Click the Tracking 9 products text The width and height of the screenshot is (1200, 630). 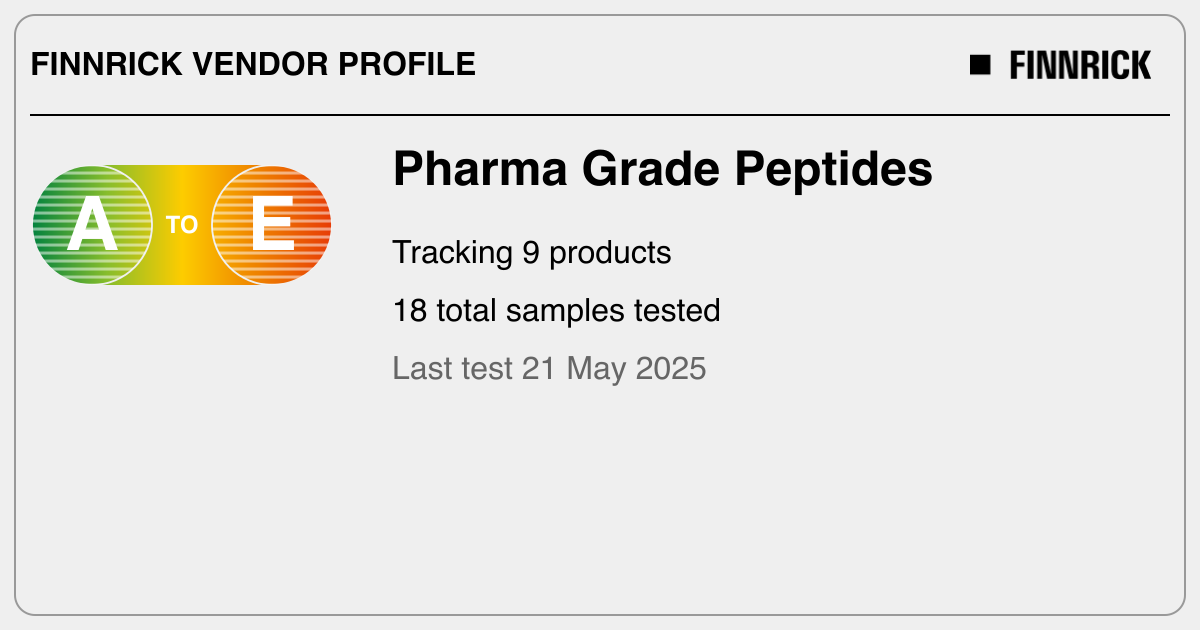(x=531, y=253)
